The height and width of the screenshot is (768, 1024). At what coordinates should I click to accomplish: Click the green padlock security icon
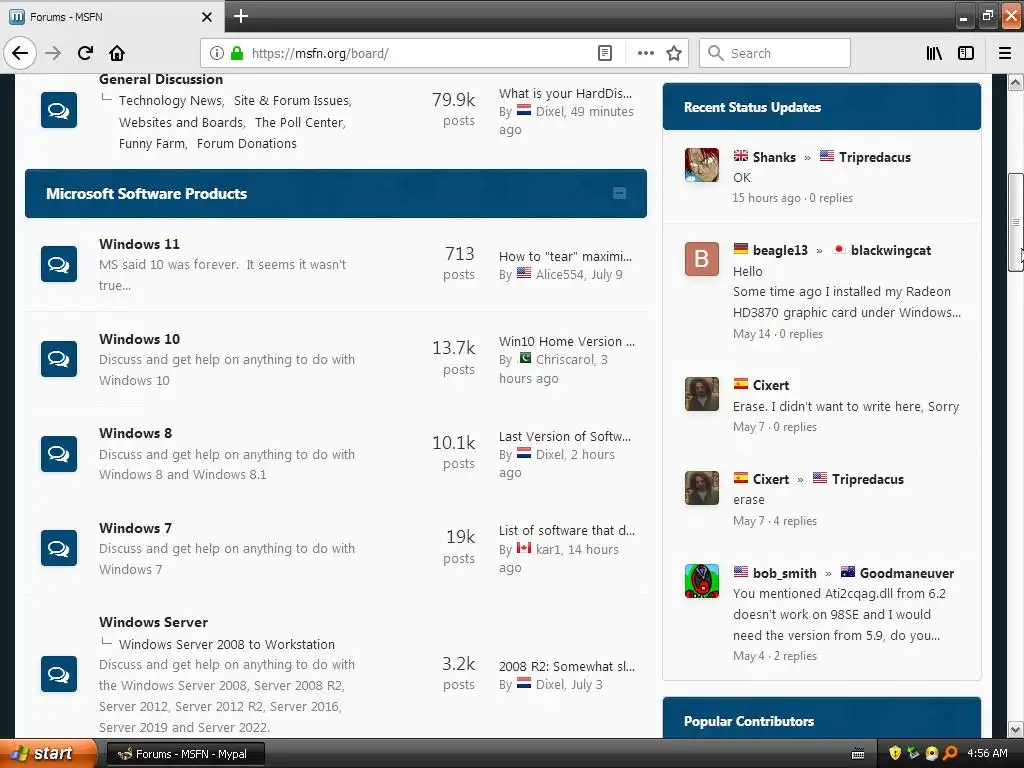coord(237,53)
